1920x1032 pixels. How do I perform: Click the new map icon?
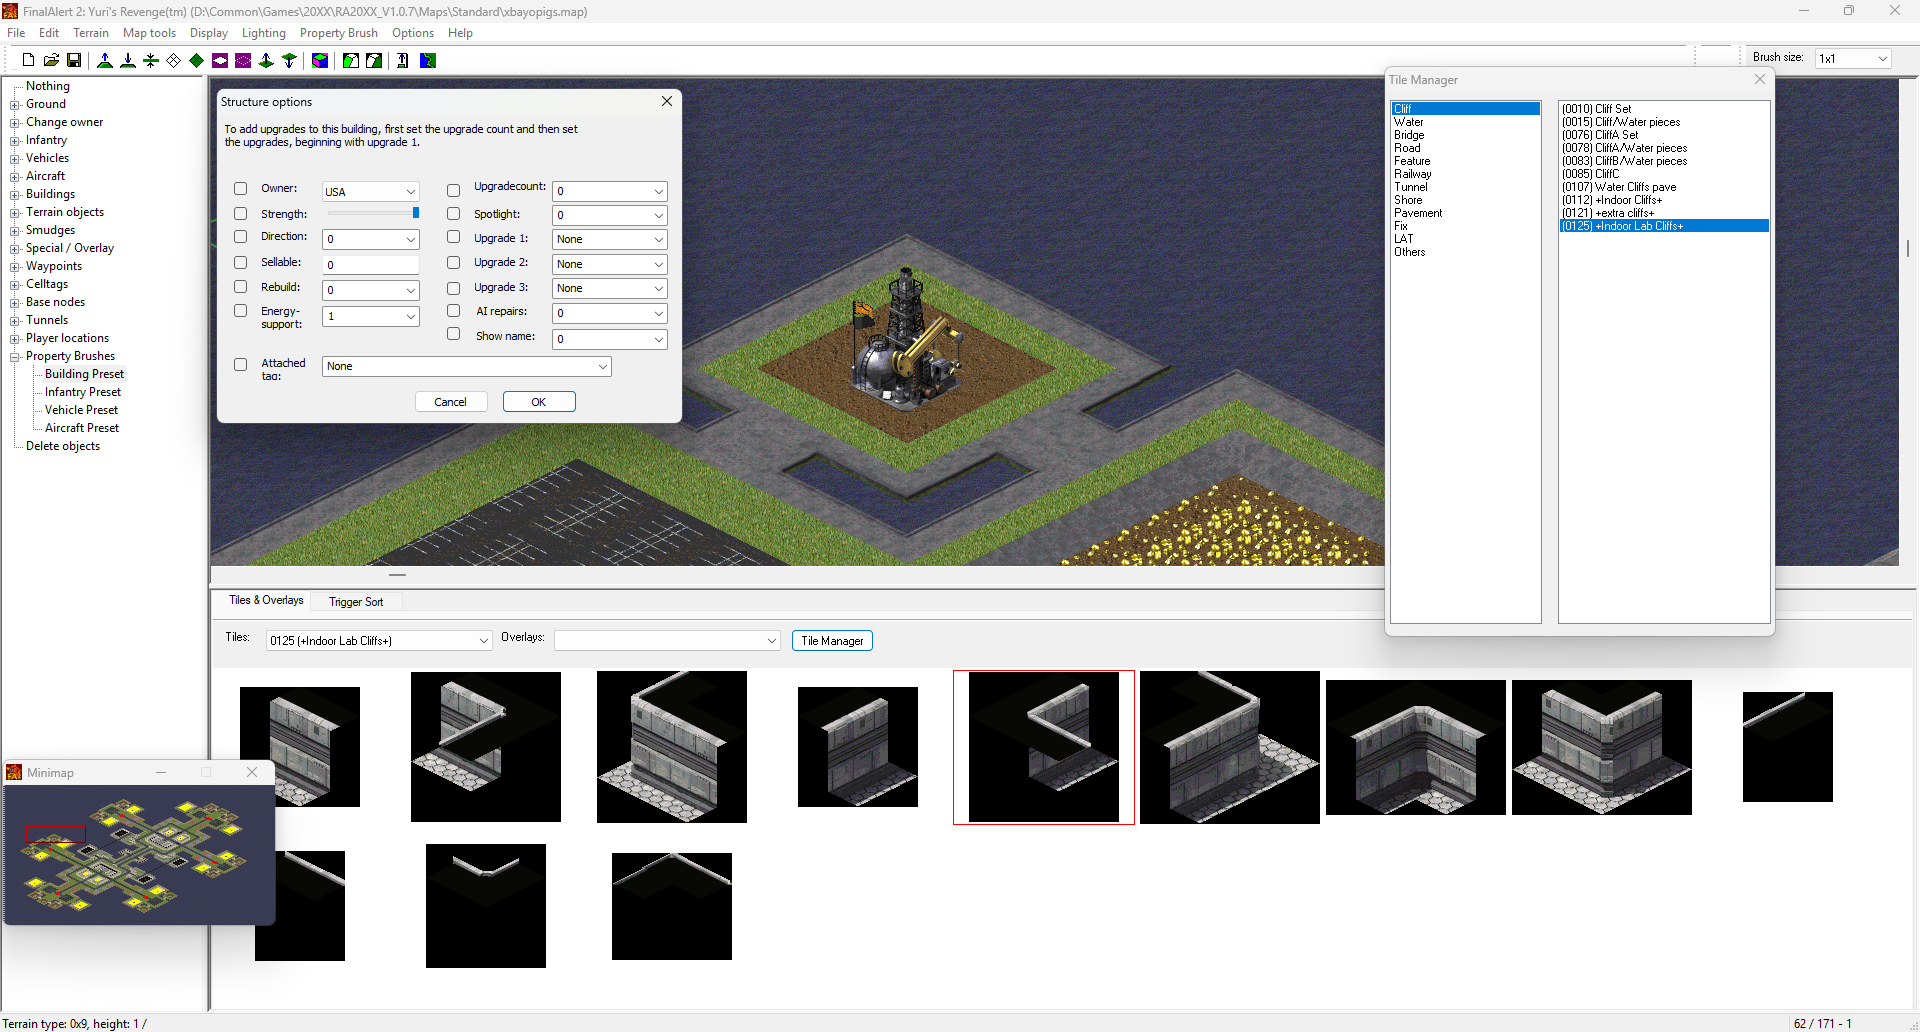[28, 60]
